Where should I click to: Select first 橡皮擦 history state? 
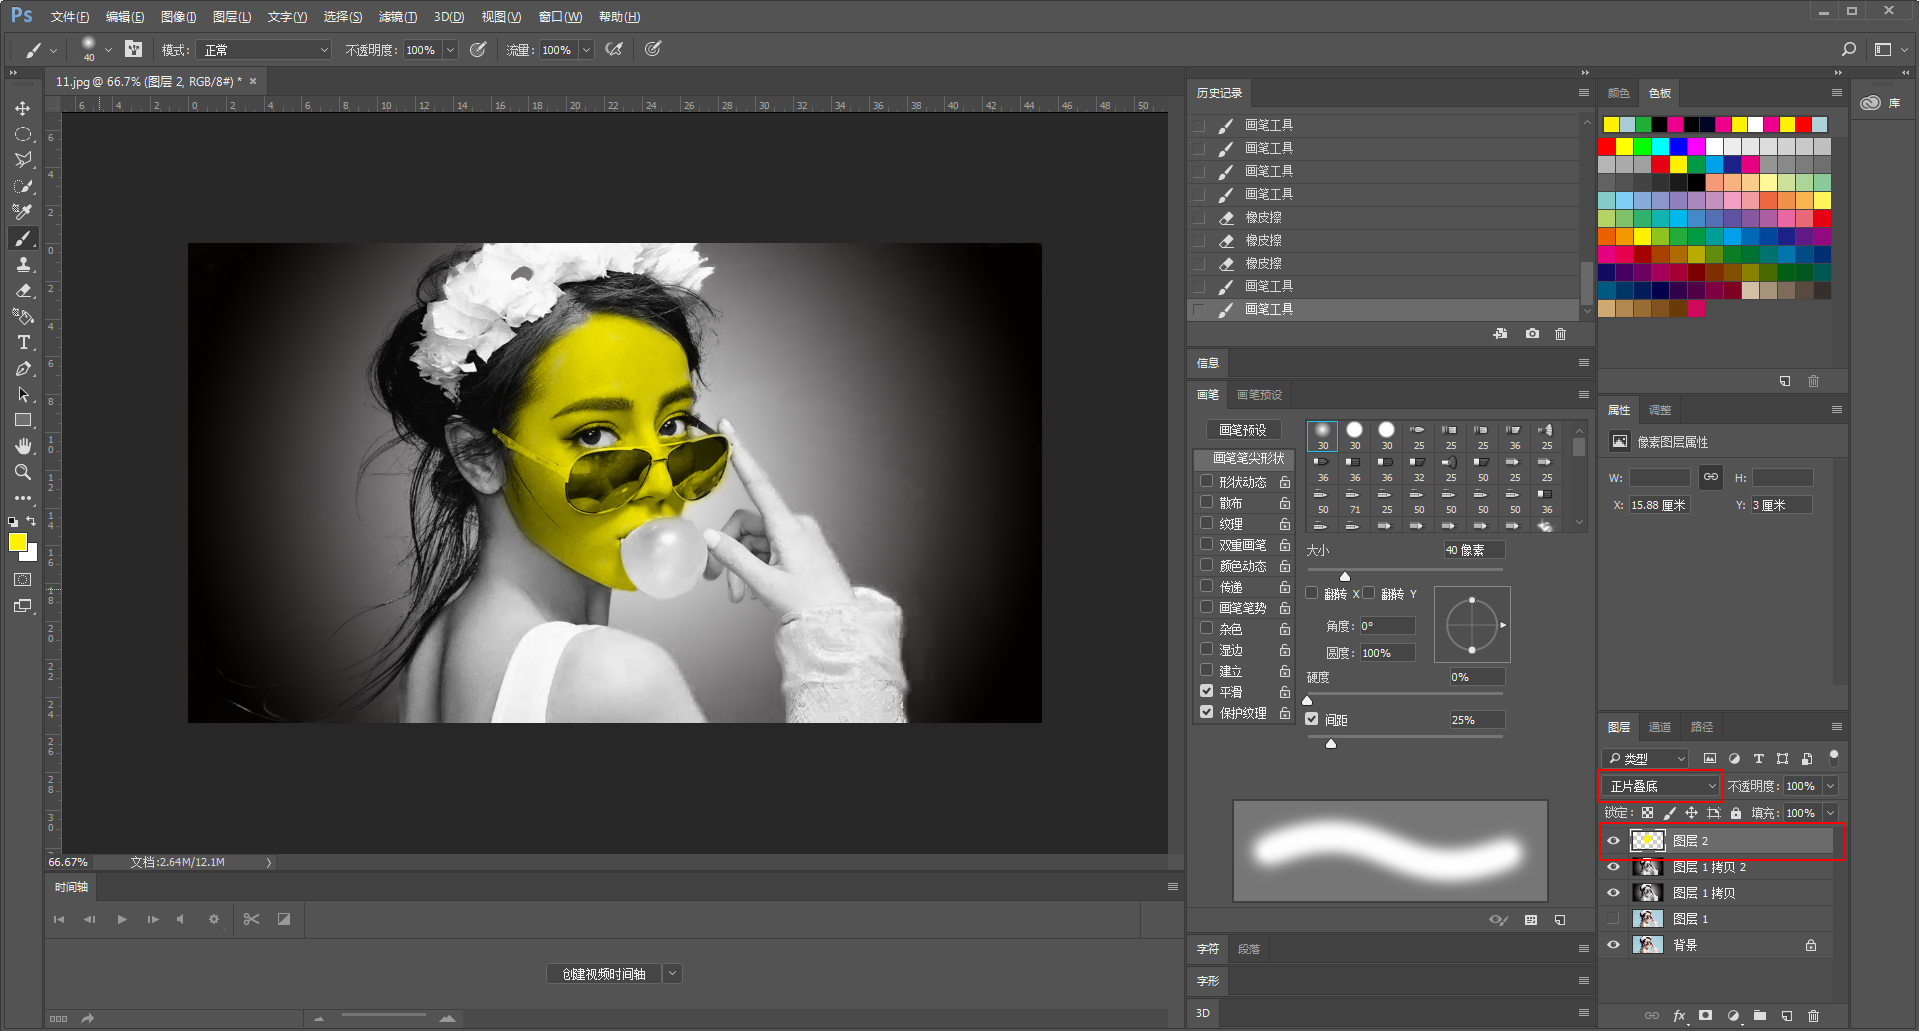pyautogui.click(x=1384, y=217)
